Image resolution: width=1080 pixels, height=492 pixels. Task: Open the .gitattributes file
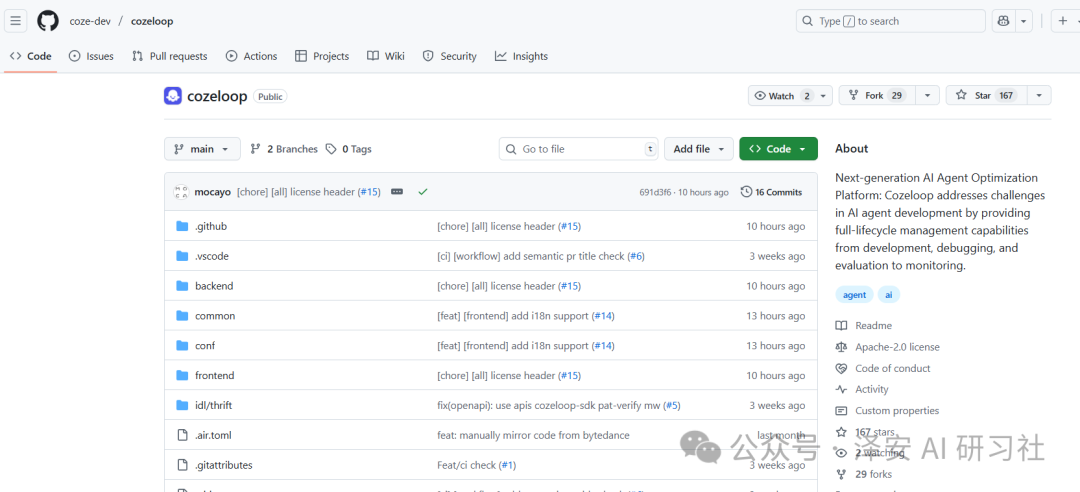(224, 465)
